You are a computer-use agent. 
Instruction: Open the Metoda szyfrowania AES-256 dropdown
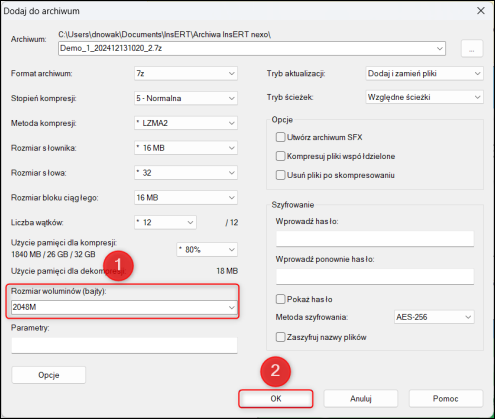434,317
